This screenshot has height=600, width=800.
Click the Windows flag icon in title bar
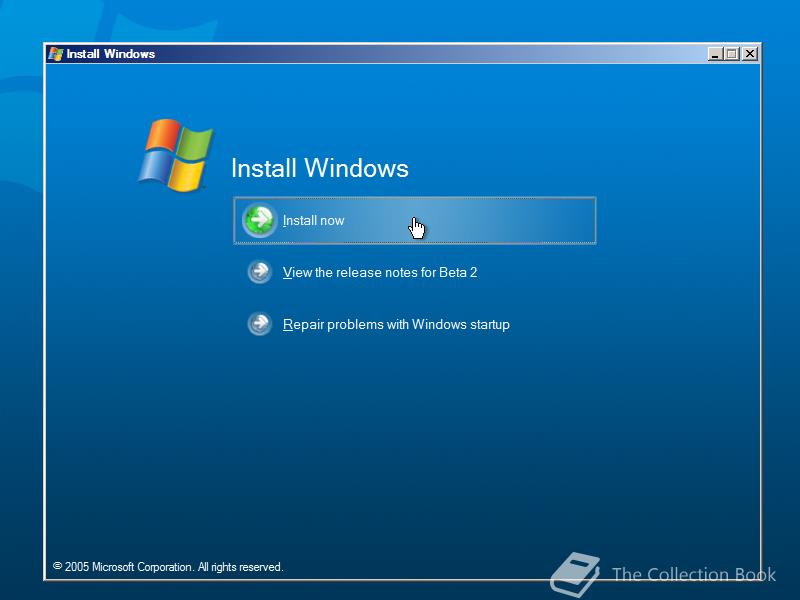[55, 54]
